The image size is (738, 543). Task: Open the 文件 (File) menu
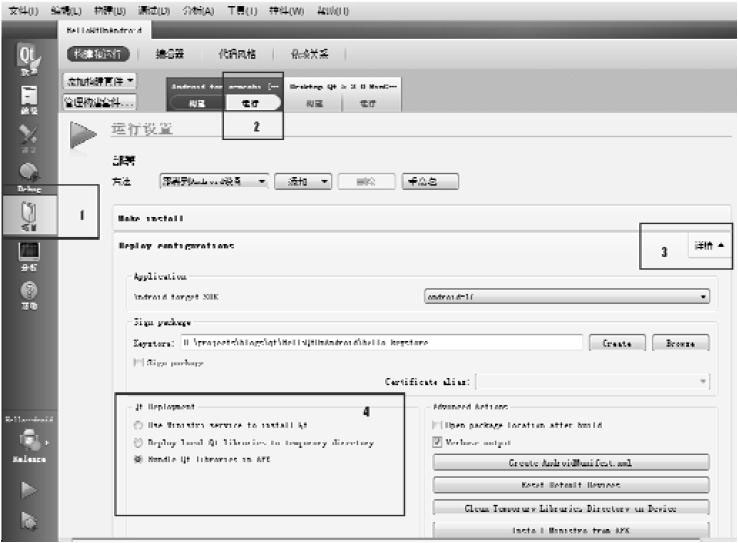tap(23, 8)
